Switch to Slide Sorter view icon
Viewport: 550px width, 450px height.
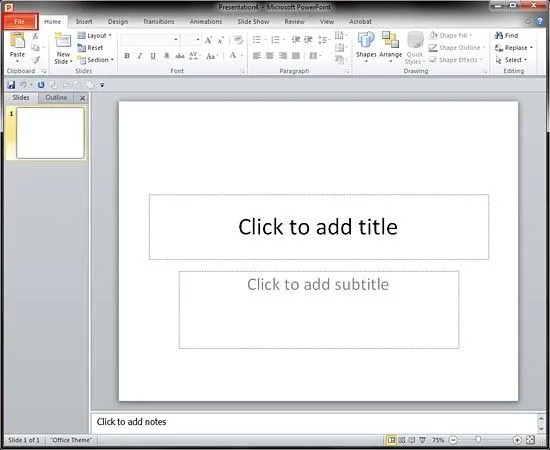coord(402,440)
